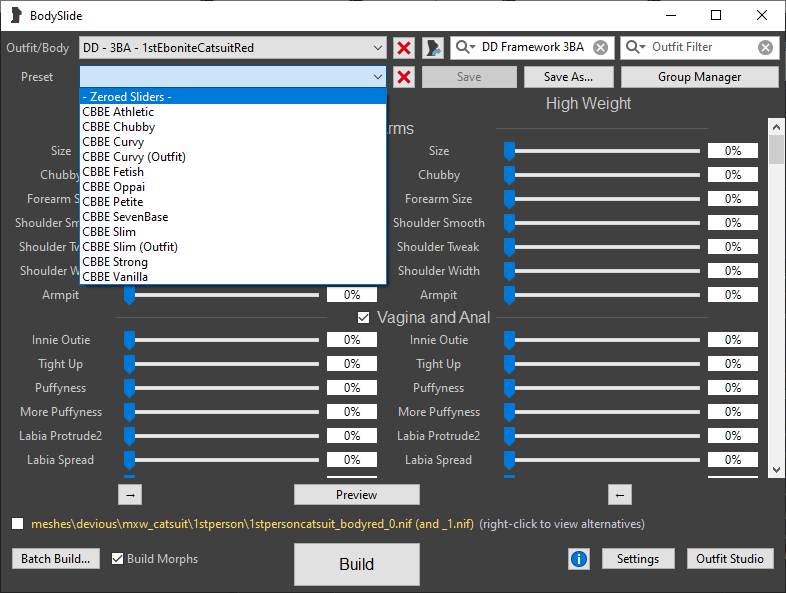
Task: Click the large Build button
Action: [x=356, y=564]
